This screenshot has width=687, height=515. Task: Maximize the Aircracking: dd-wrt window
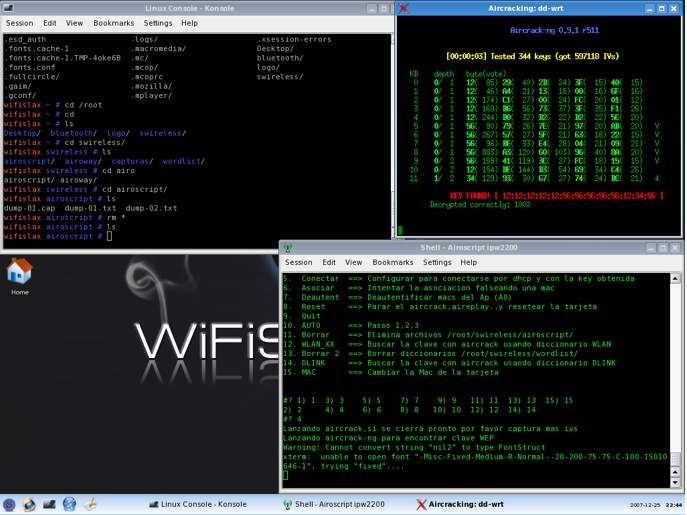pyautogui.click(x=662, y=8)
